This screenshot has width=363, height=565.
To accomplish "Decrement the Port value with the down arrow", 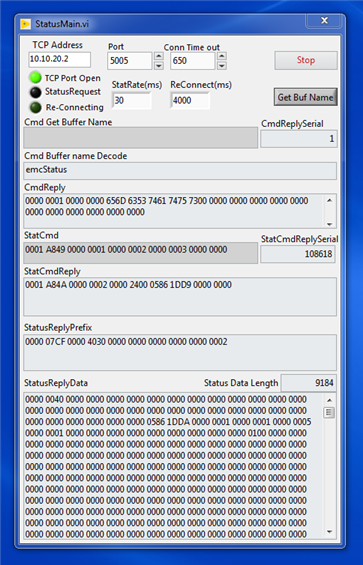I will point(159,66).
